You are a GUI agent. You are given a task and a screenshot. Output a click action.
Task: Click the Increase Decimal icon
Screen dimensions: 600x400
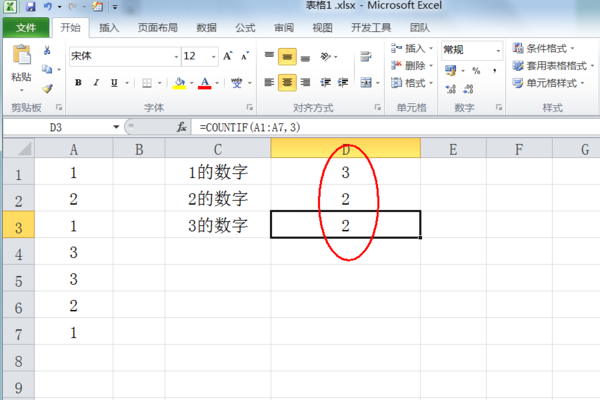[x=451, y=89]
